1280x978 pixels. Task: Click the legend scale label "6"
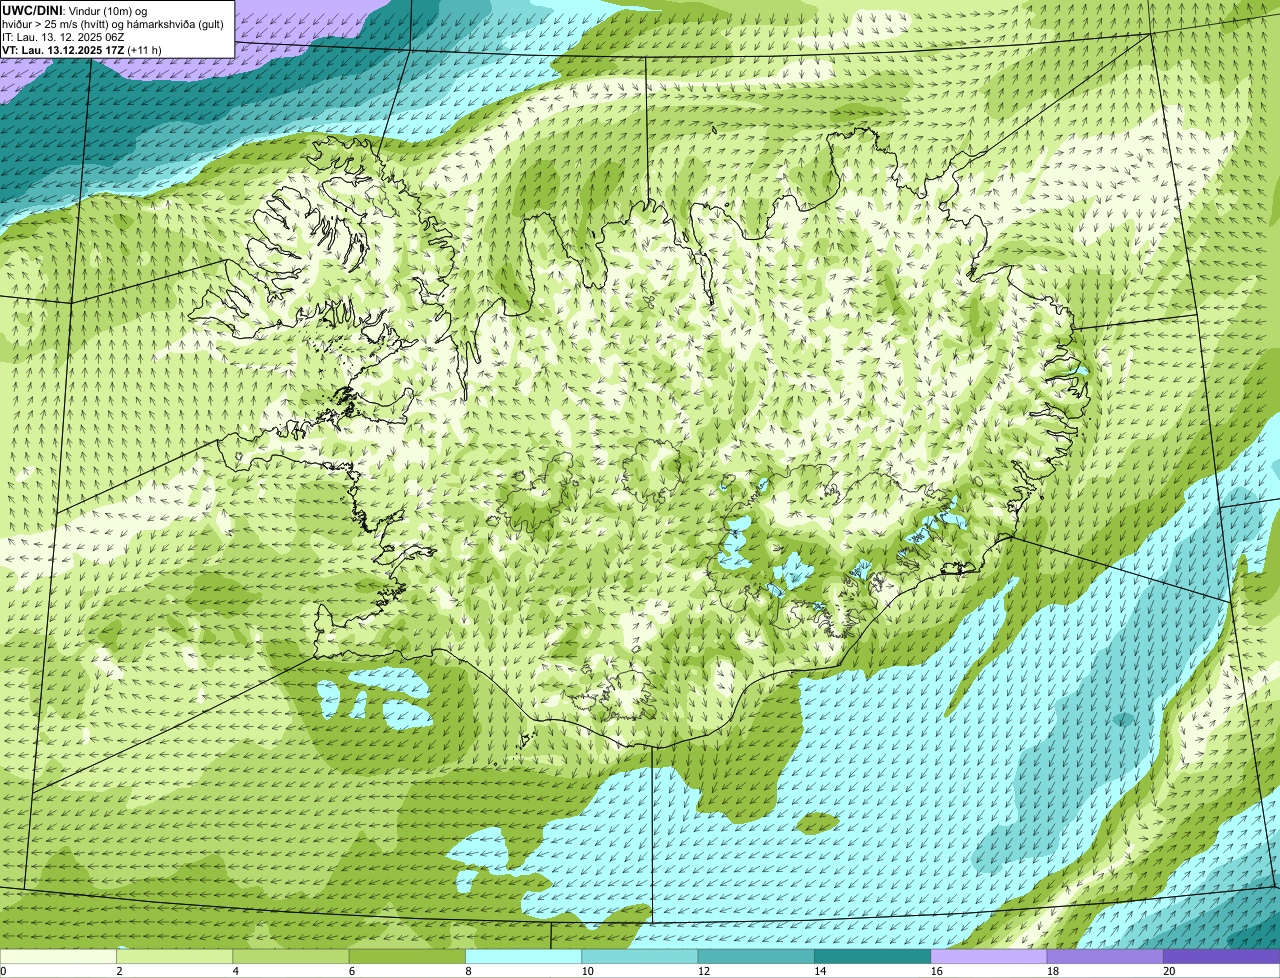(351, 970)
